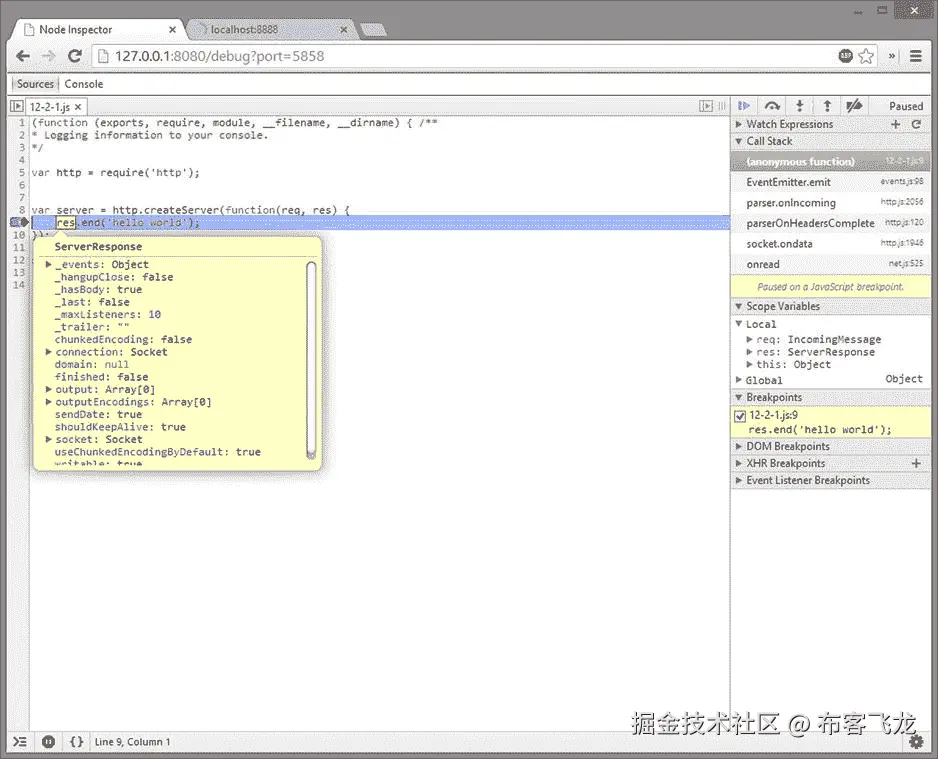The image size is (938, 759).
Task: Expand the this: Object variable
Action: 749,364
